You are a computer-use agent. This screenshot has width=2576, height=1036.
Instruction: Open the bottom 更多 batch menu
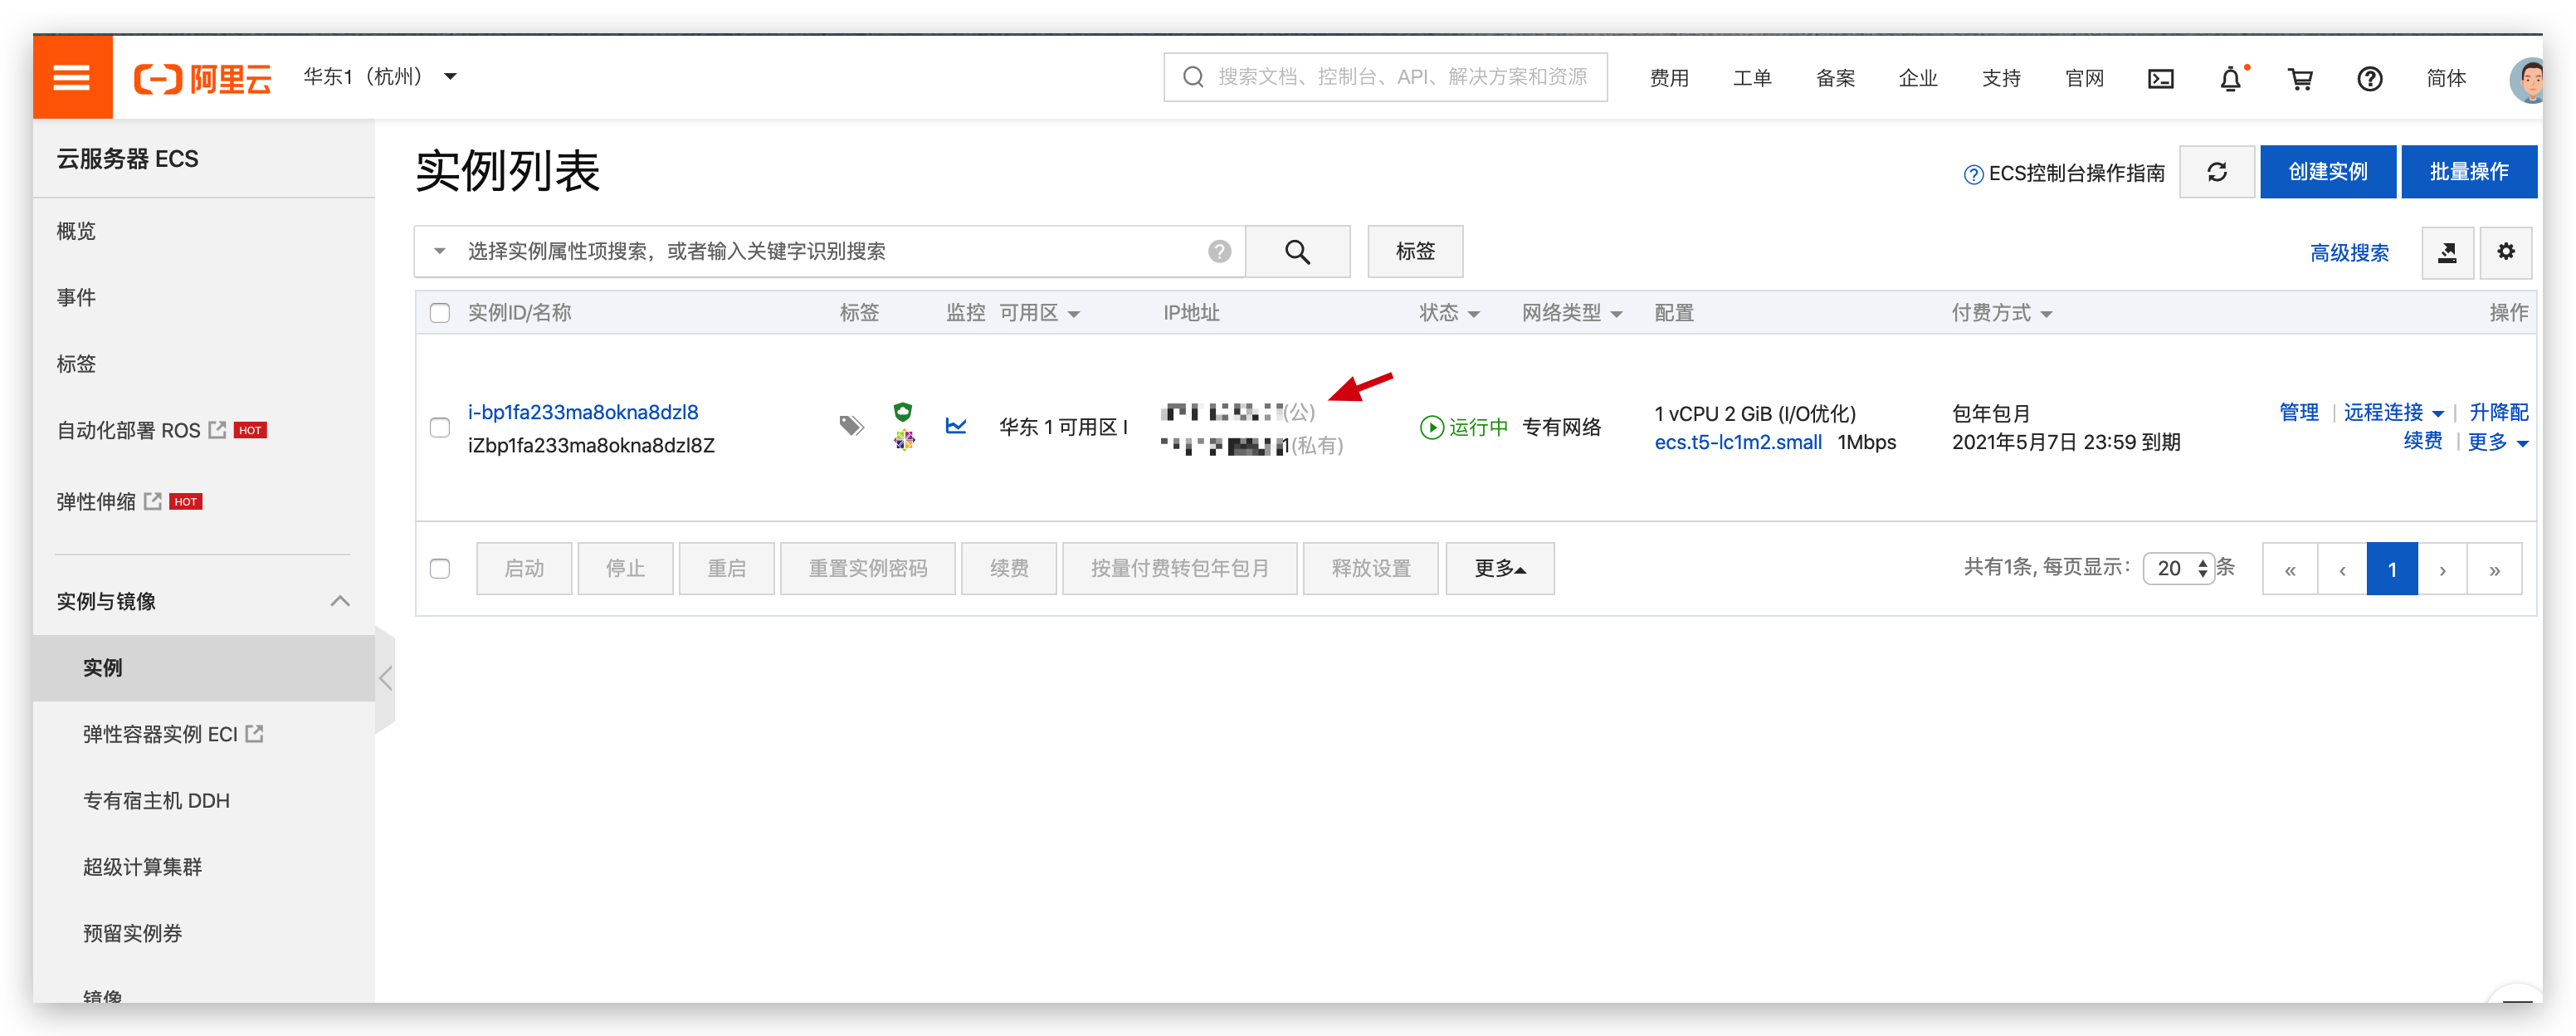(1500, 569)
